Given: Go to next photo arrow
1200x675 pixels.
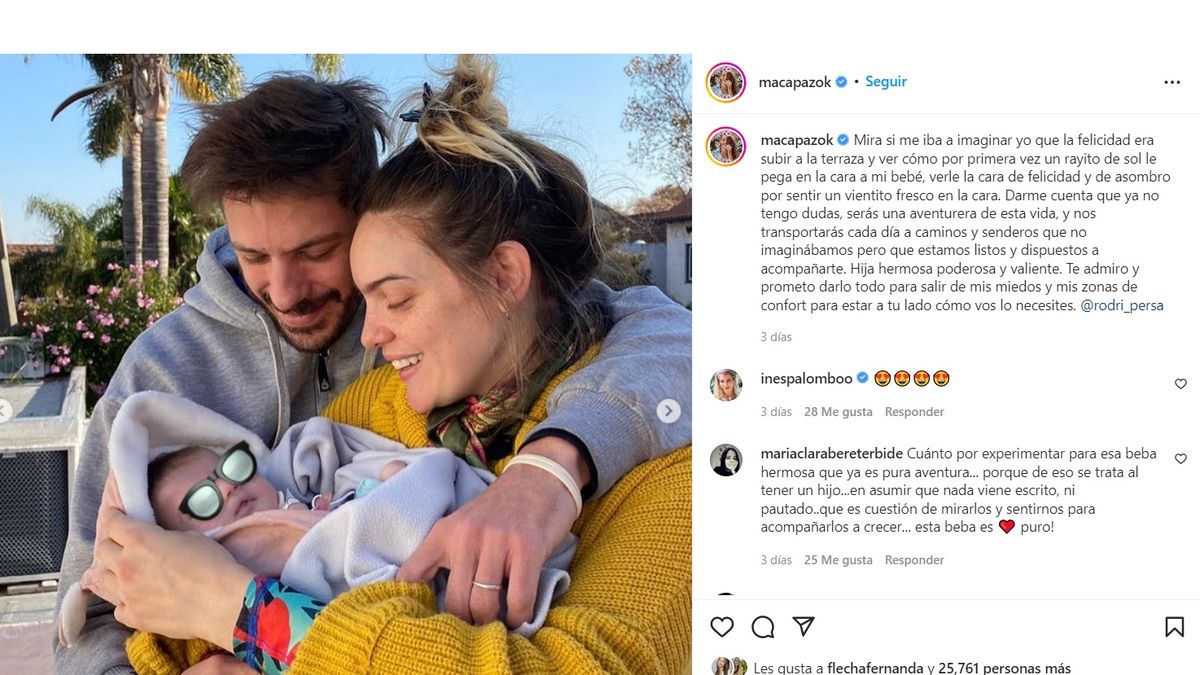Looking at the screenshot, I should click(669, 411).
